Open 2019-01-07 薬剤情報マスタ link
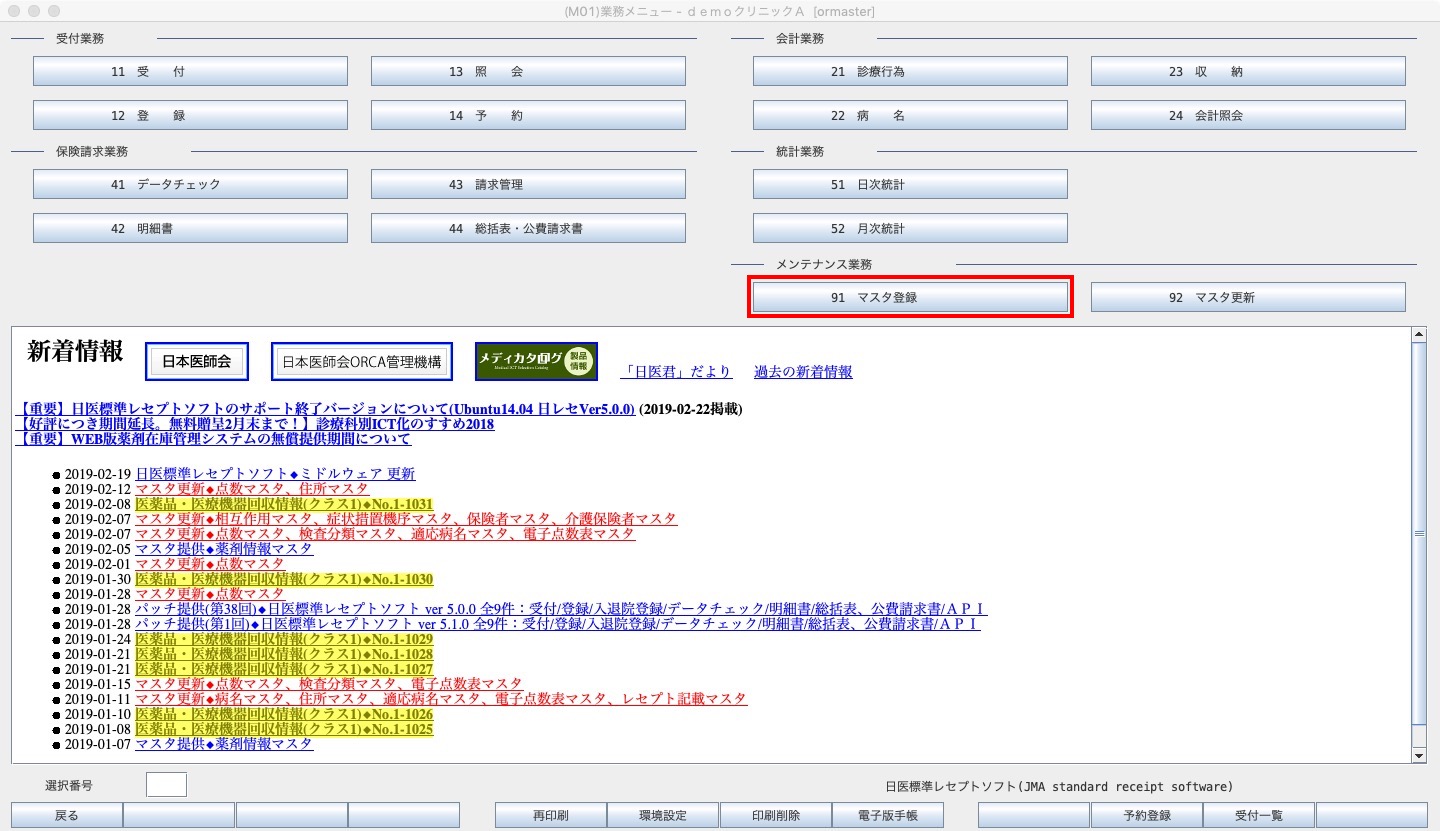This screenshot has width=1440, height=831. coord(224,744)
